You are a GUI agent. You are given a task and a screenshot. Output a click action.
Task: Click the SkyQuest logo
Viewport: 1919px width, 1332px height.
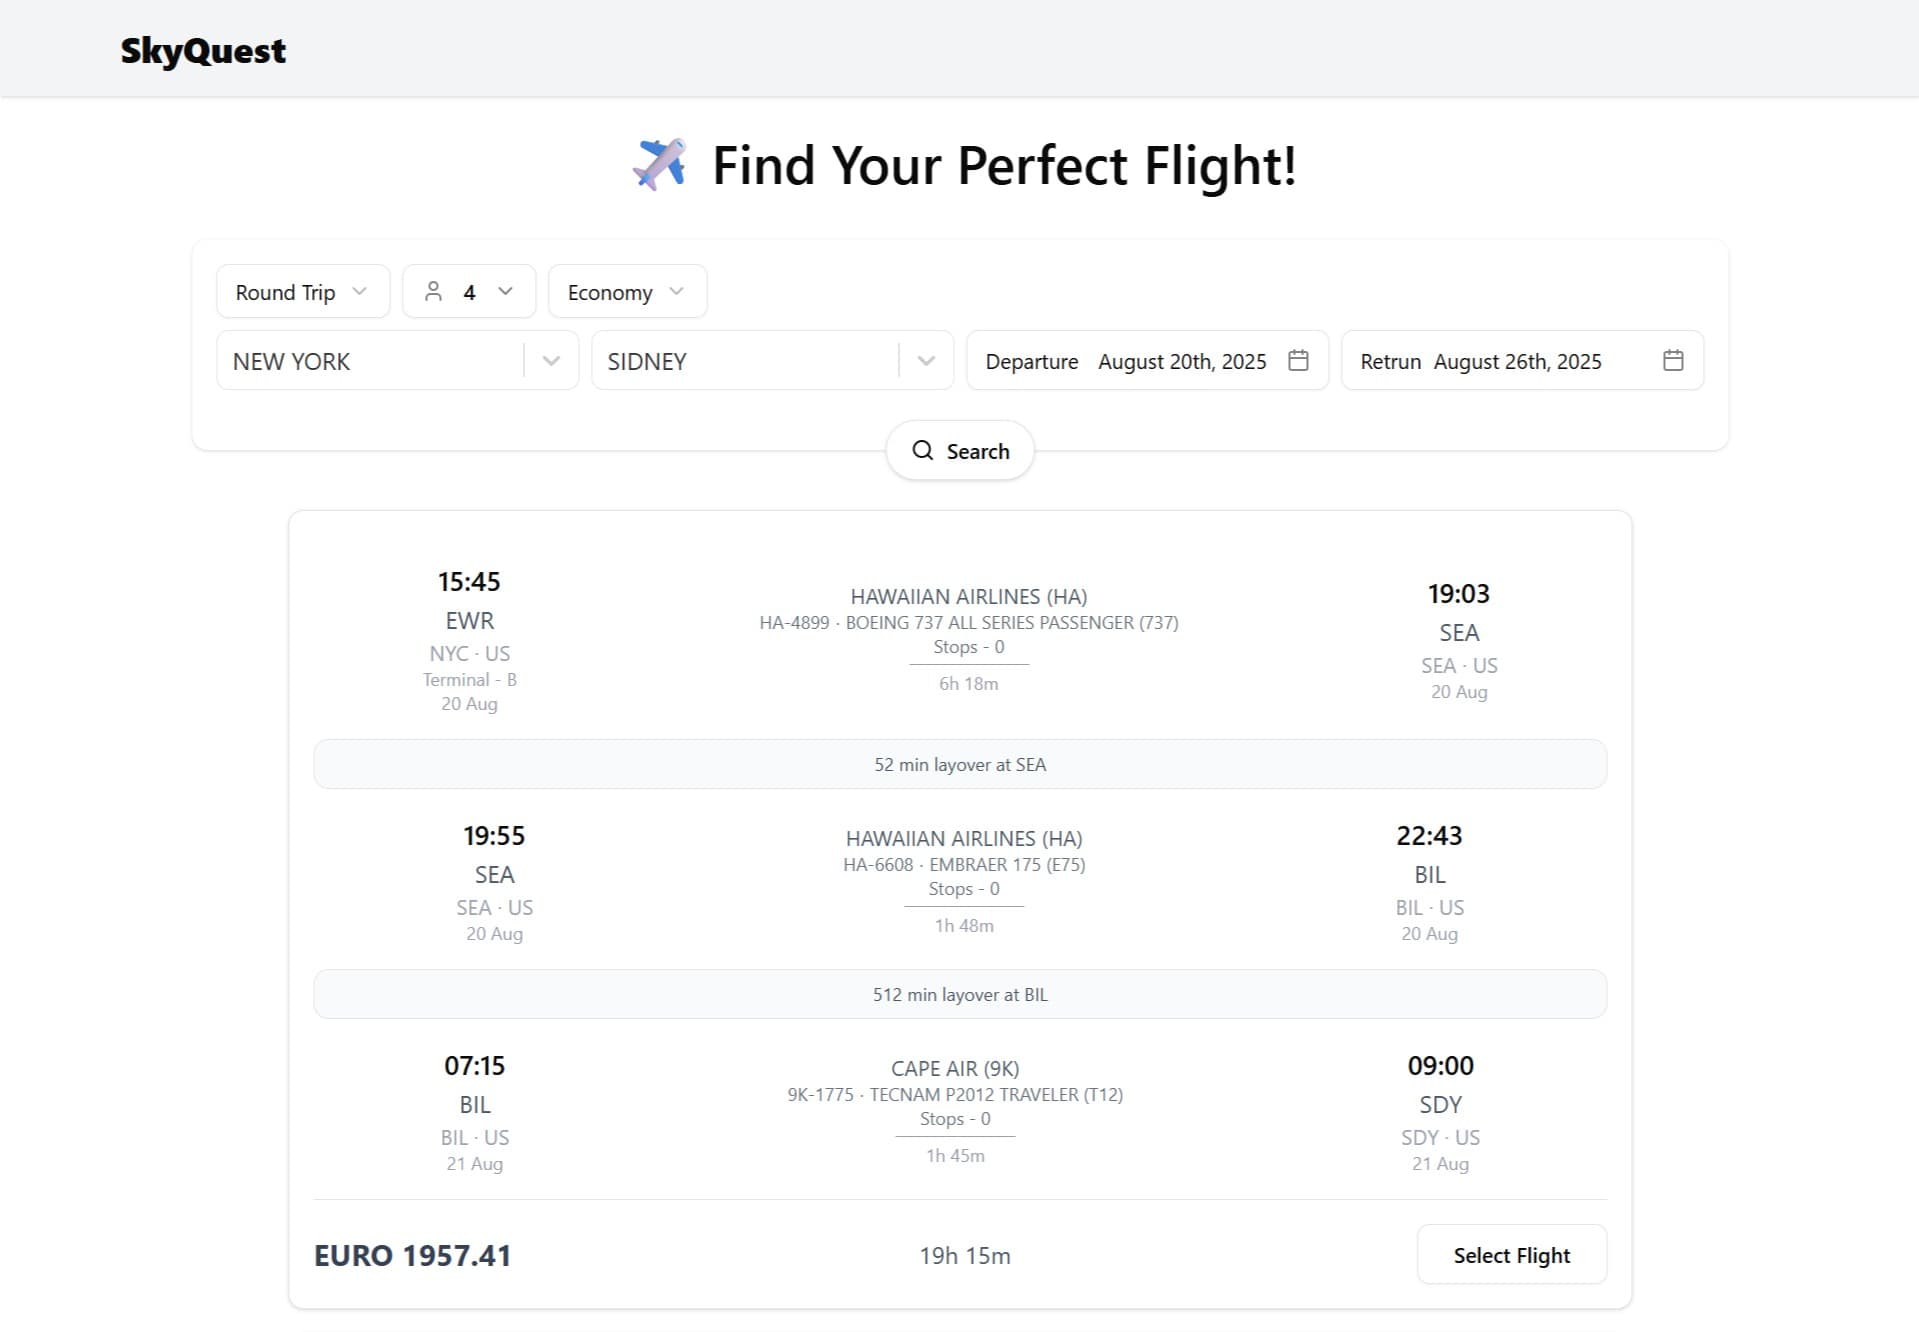[x=203, y=51]
